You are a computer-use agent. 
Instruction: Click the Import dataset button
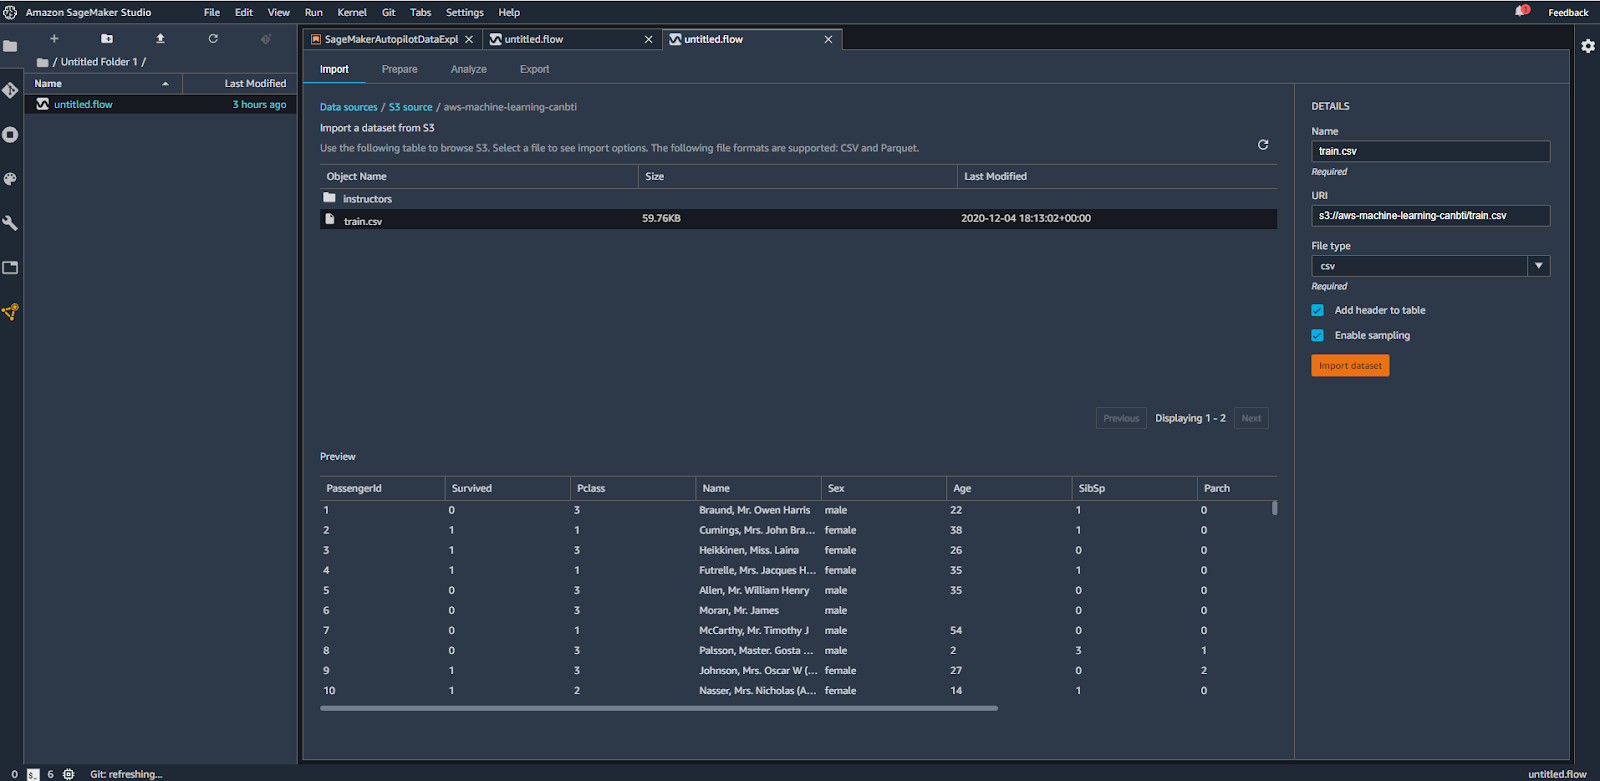coord(1350,366)
